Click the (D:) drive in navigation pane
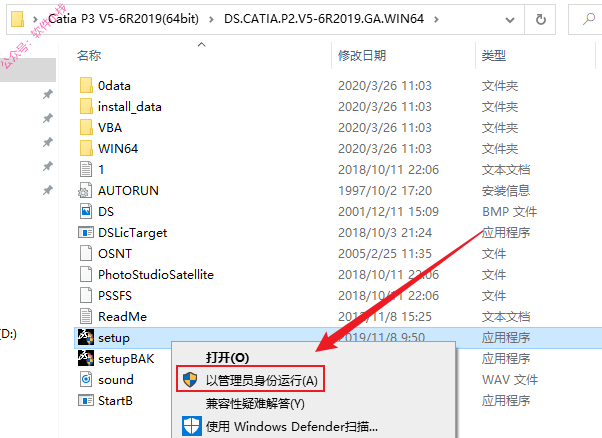The height and width of the screenshot is (438, 602). click(x=8, y=334)
